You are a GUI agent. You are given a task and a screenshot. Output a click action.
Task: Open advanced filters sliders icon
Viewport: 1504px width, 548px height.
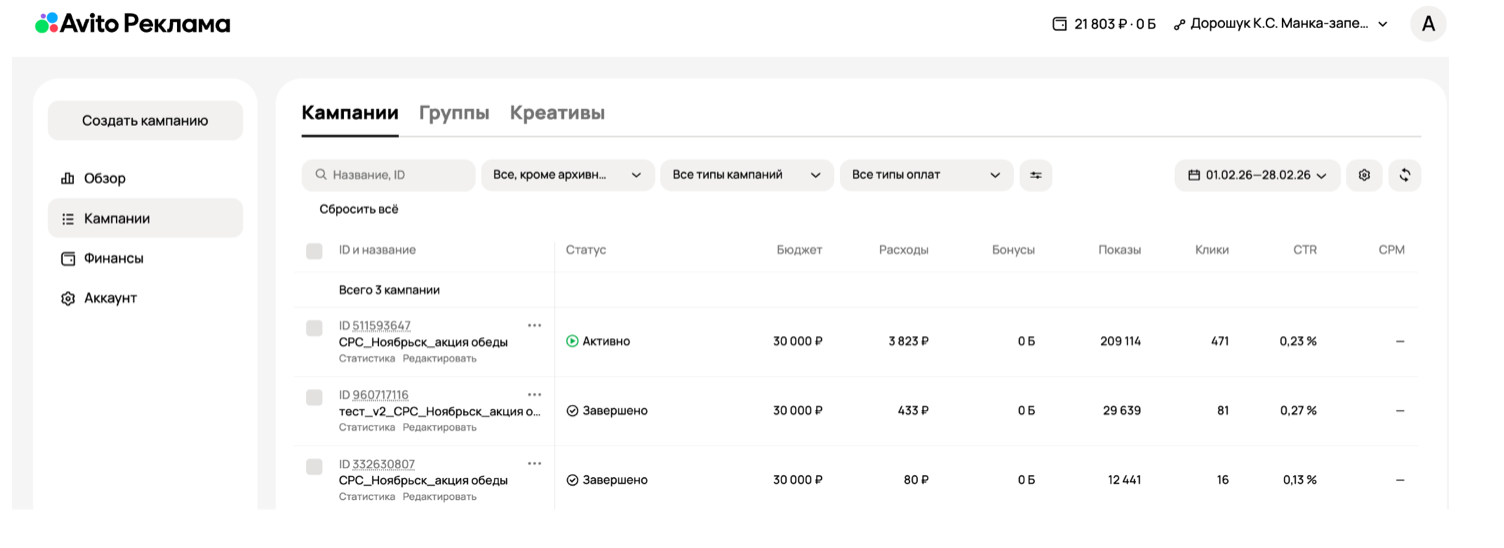[1035, 175]
